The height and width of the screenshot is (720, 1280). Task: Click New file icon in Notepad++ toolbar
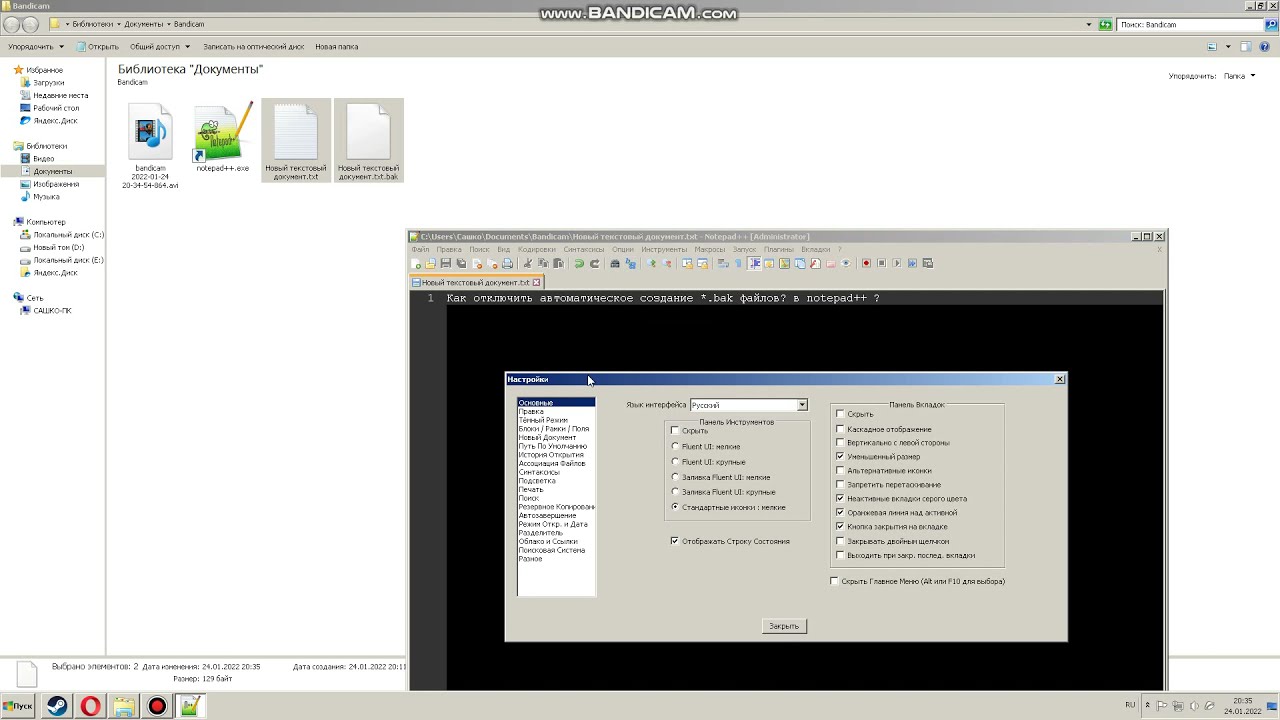point(416,263)
